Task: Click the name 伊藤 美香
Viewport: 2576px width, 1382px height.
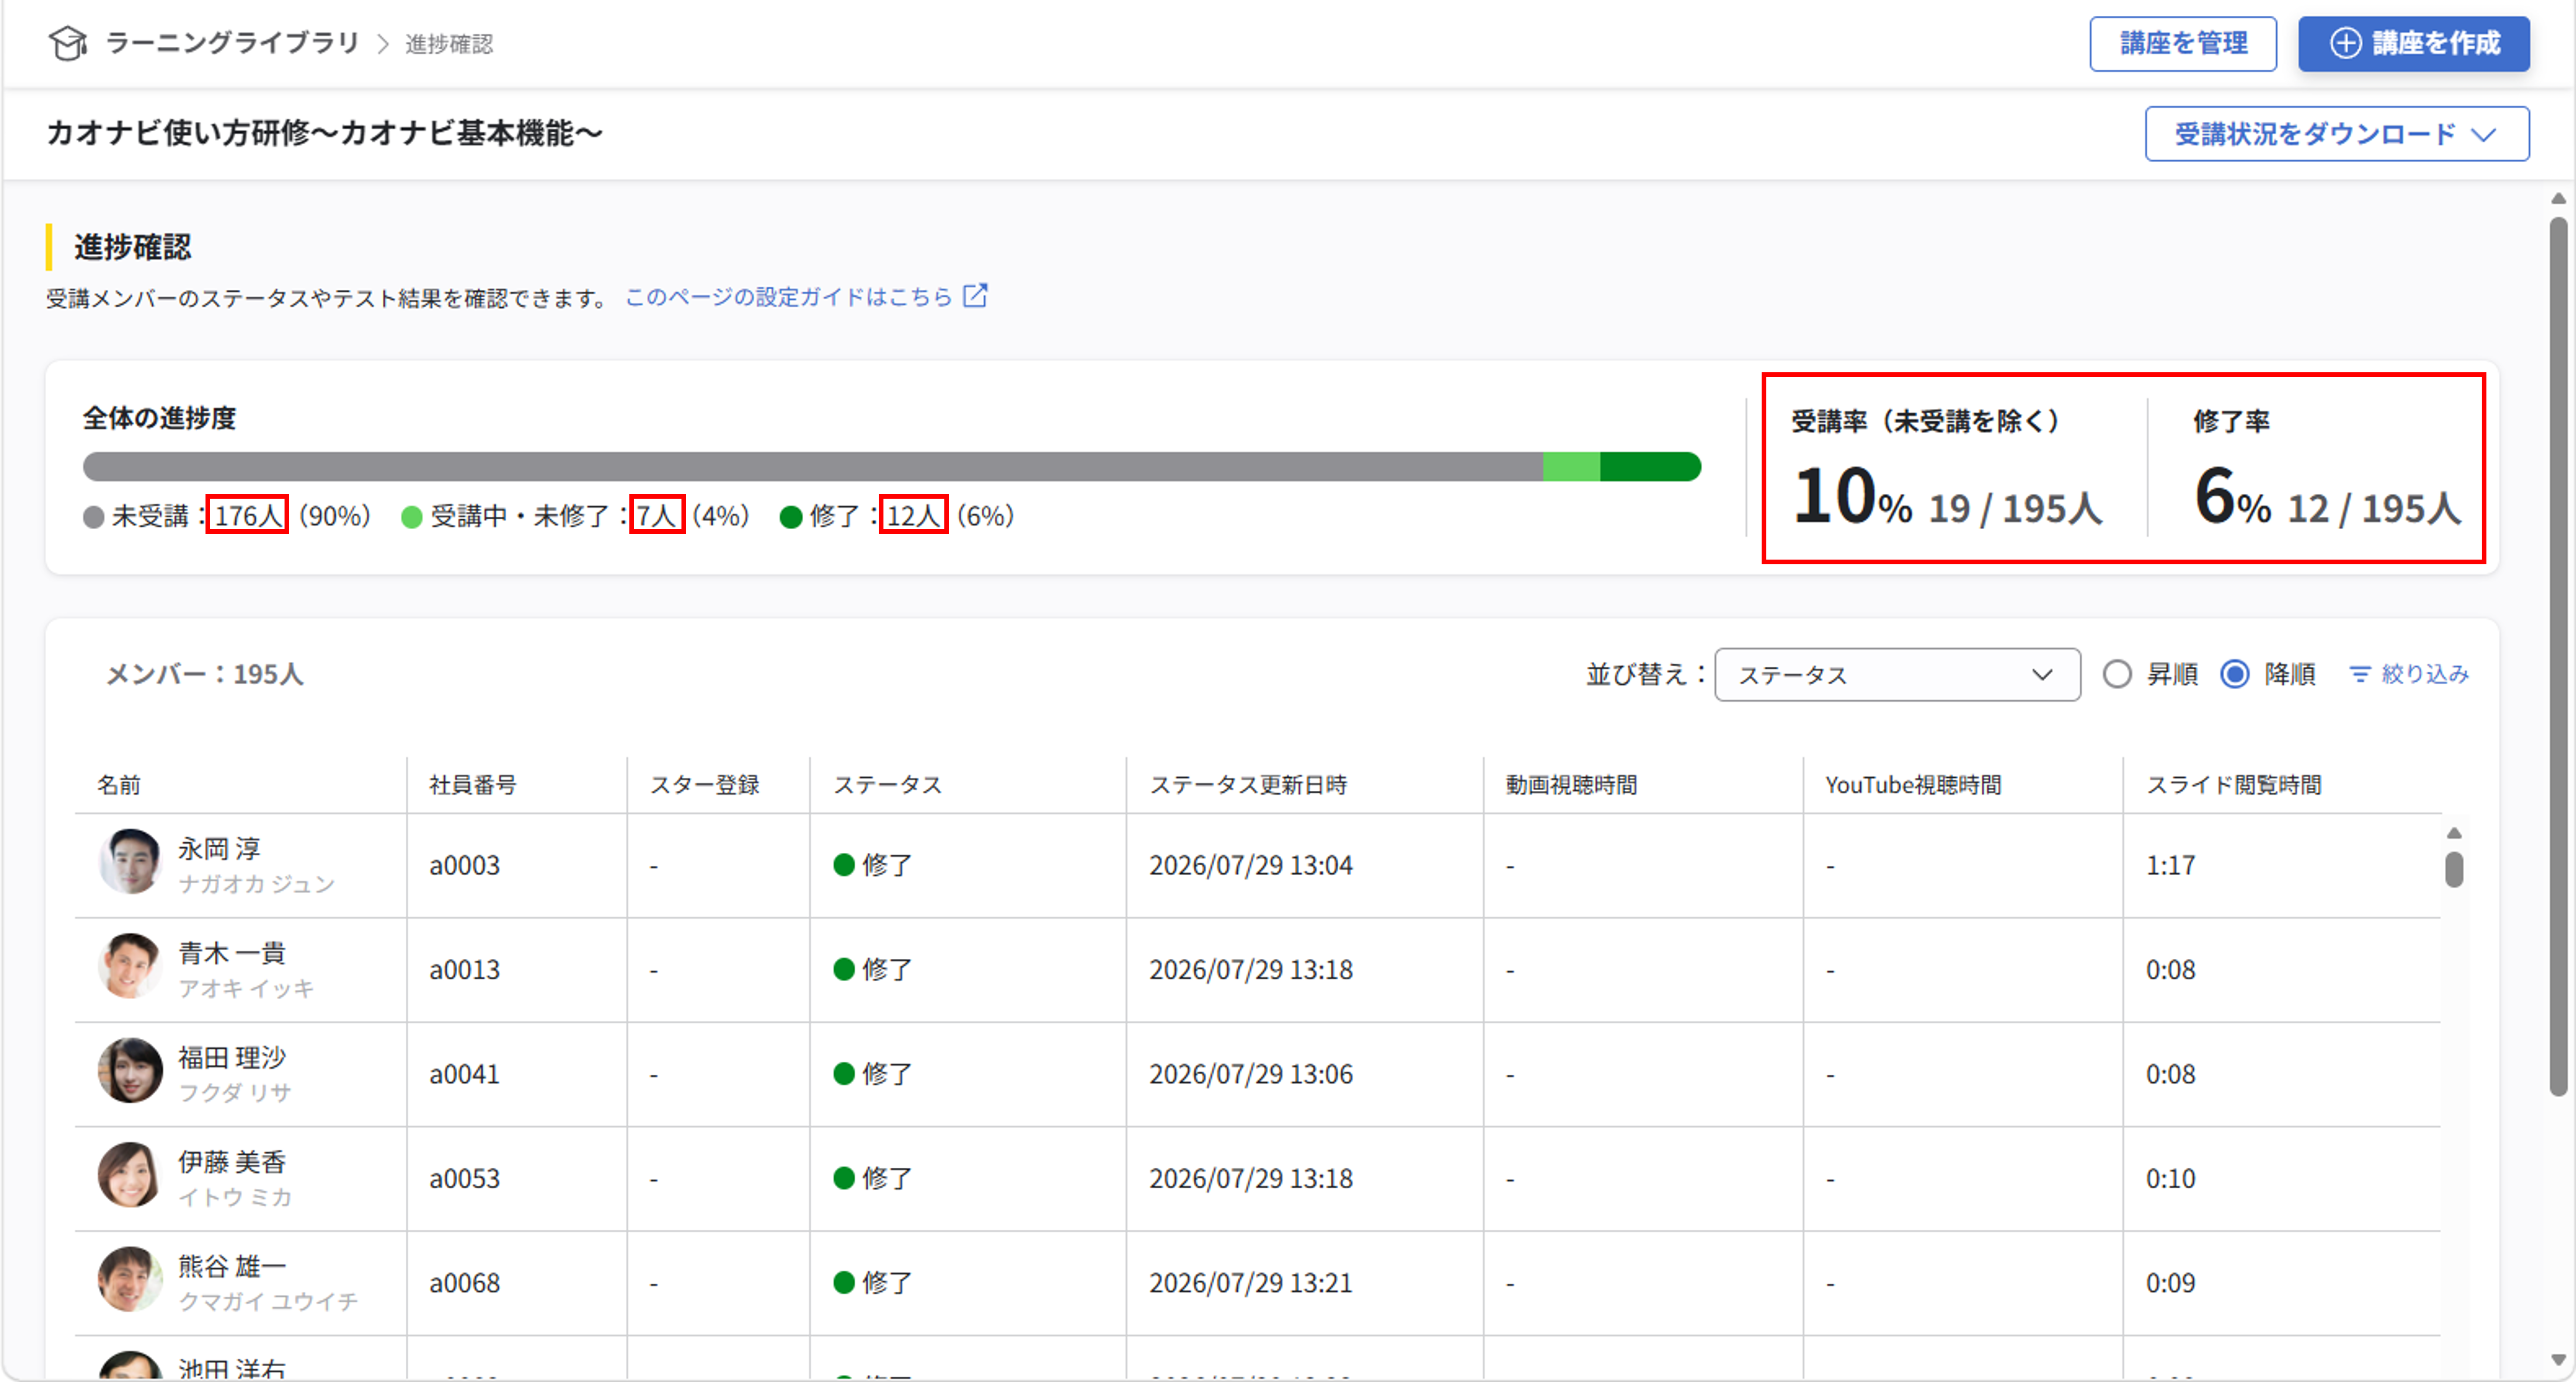Action: (232, 1162)
